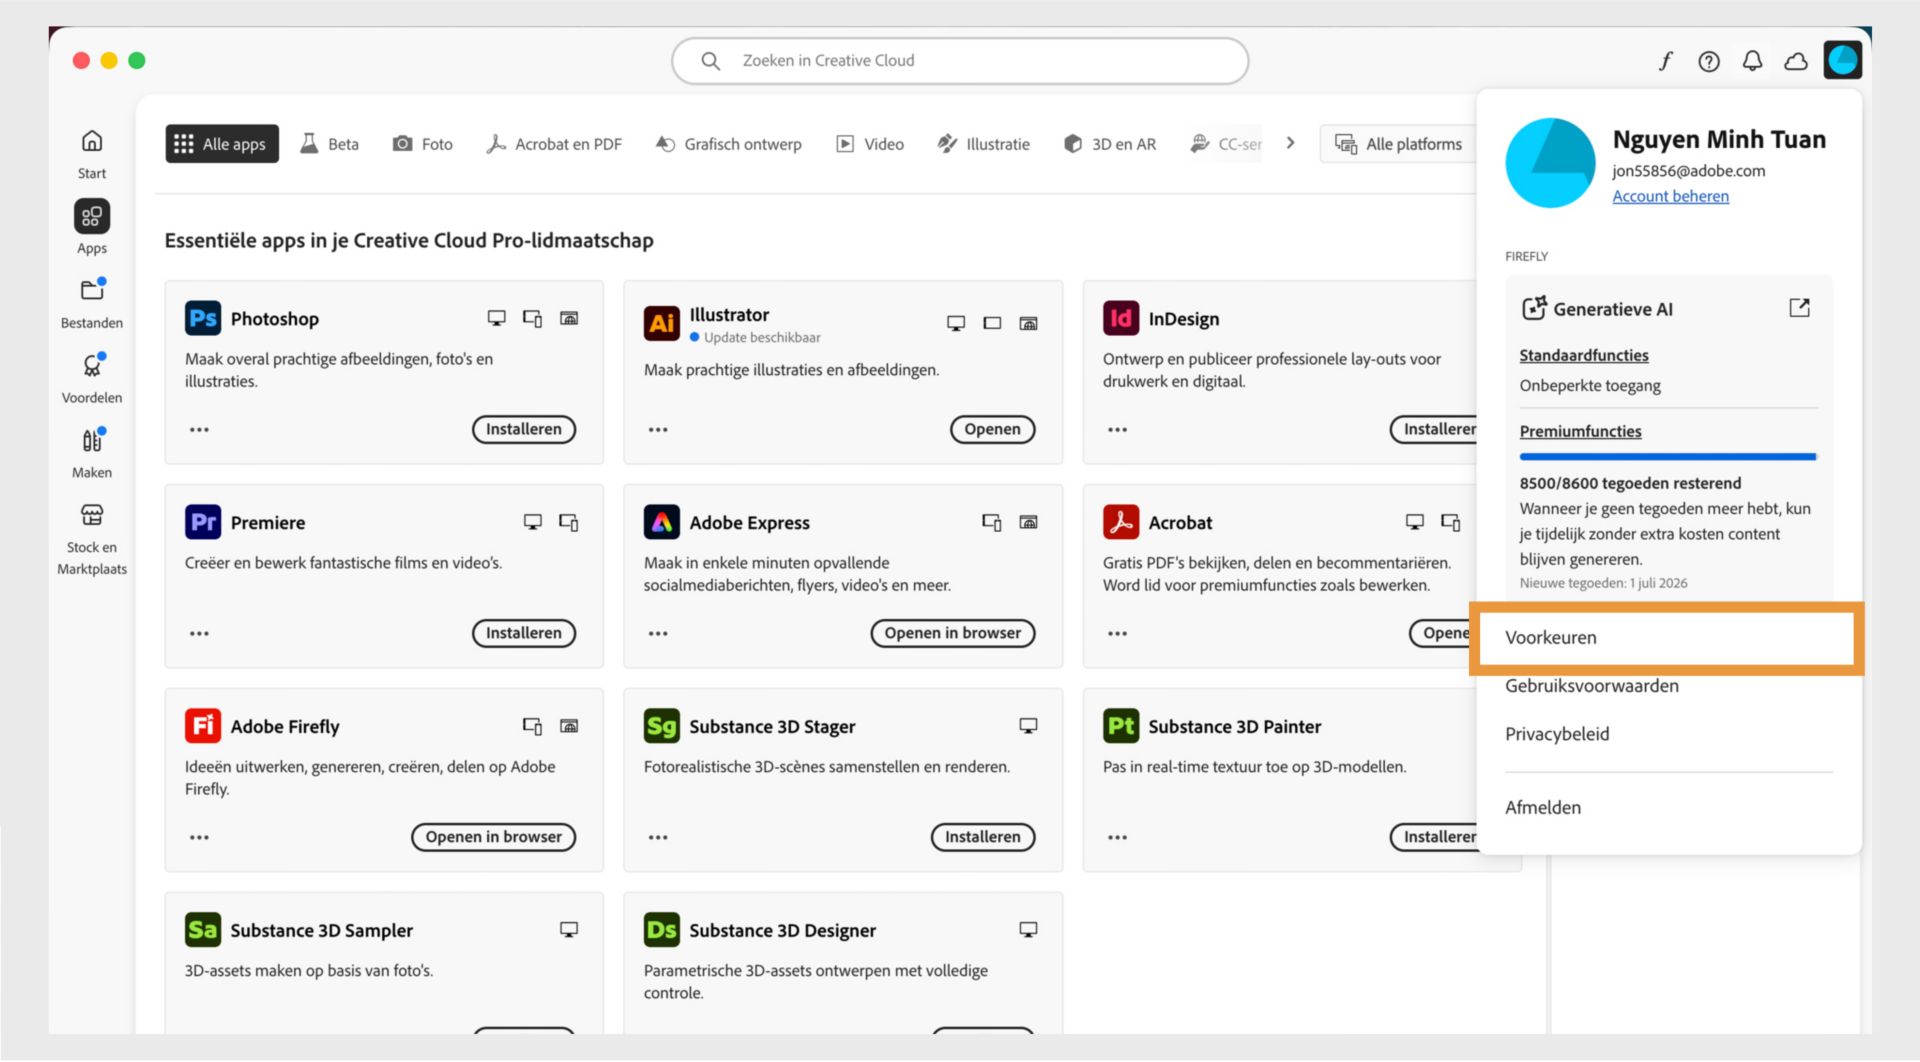Choose Afmelden to sign out

(x=1543, y=808)
